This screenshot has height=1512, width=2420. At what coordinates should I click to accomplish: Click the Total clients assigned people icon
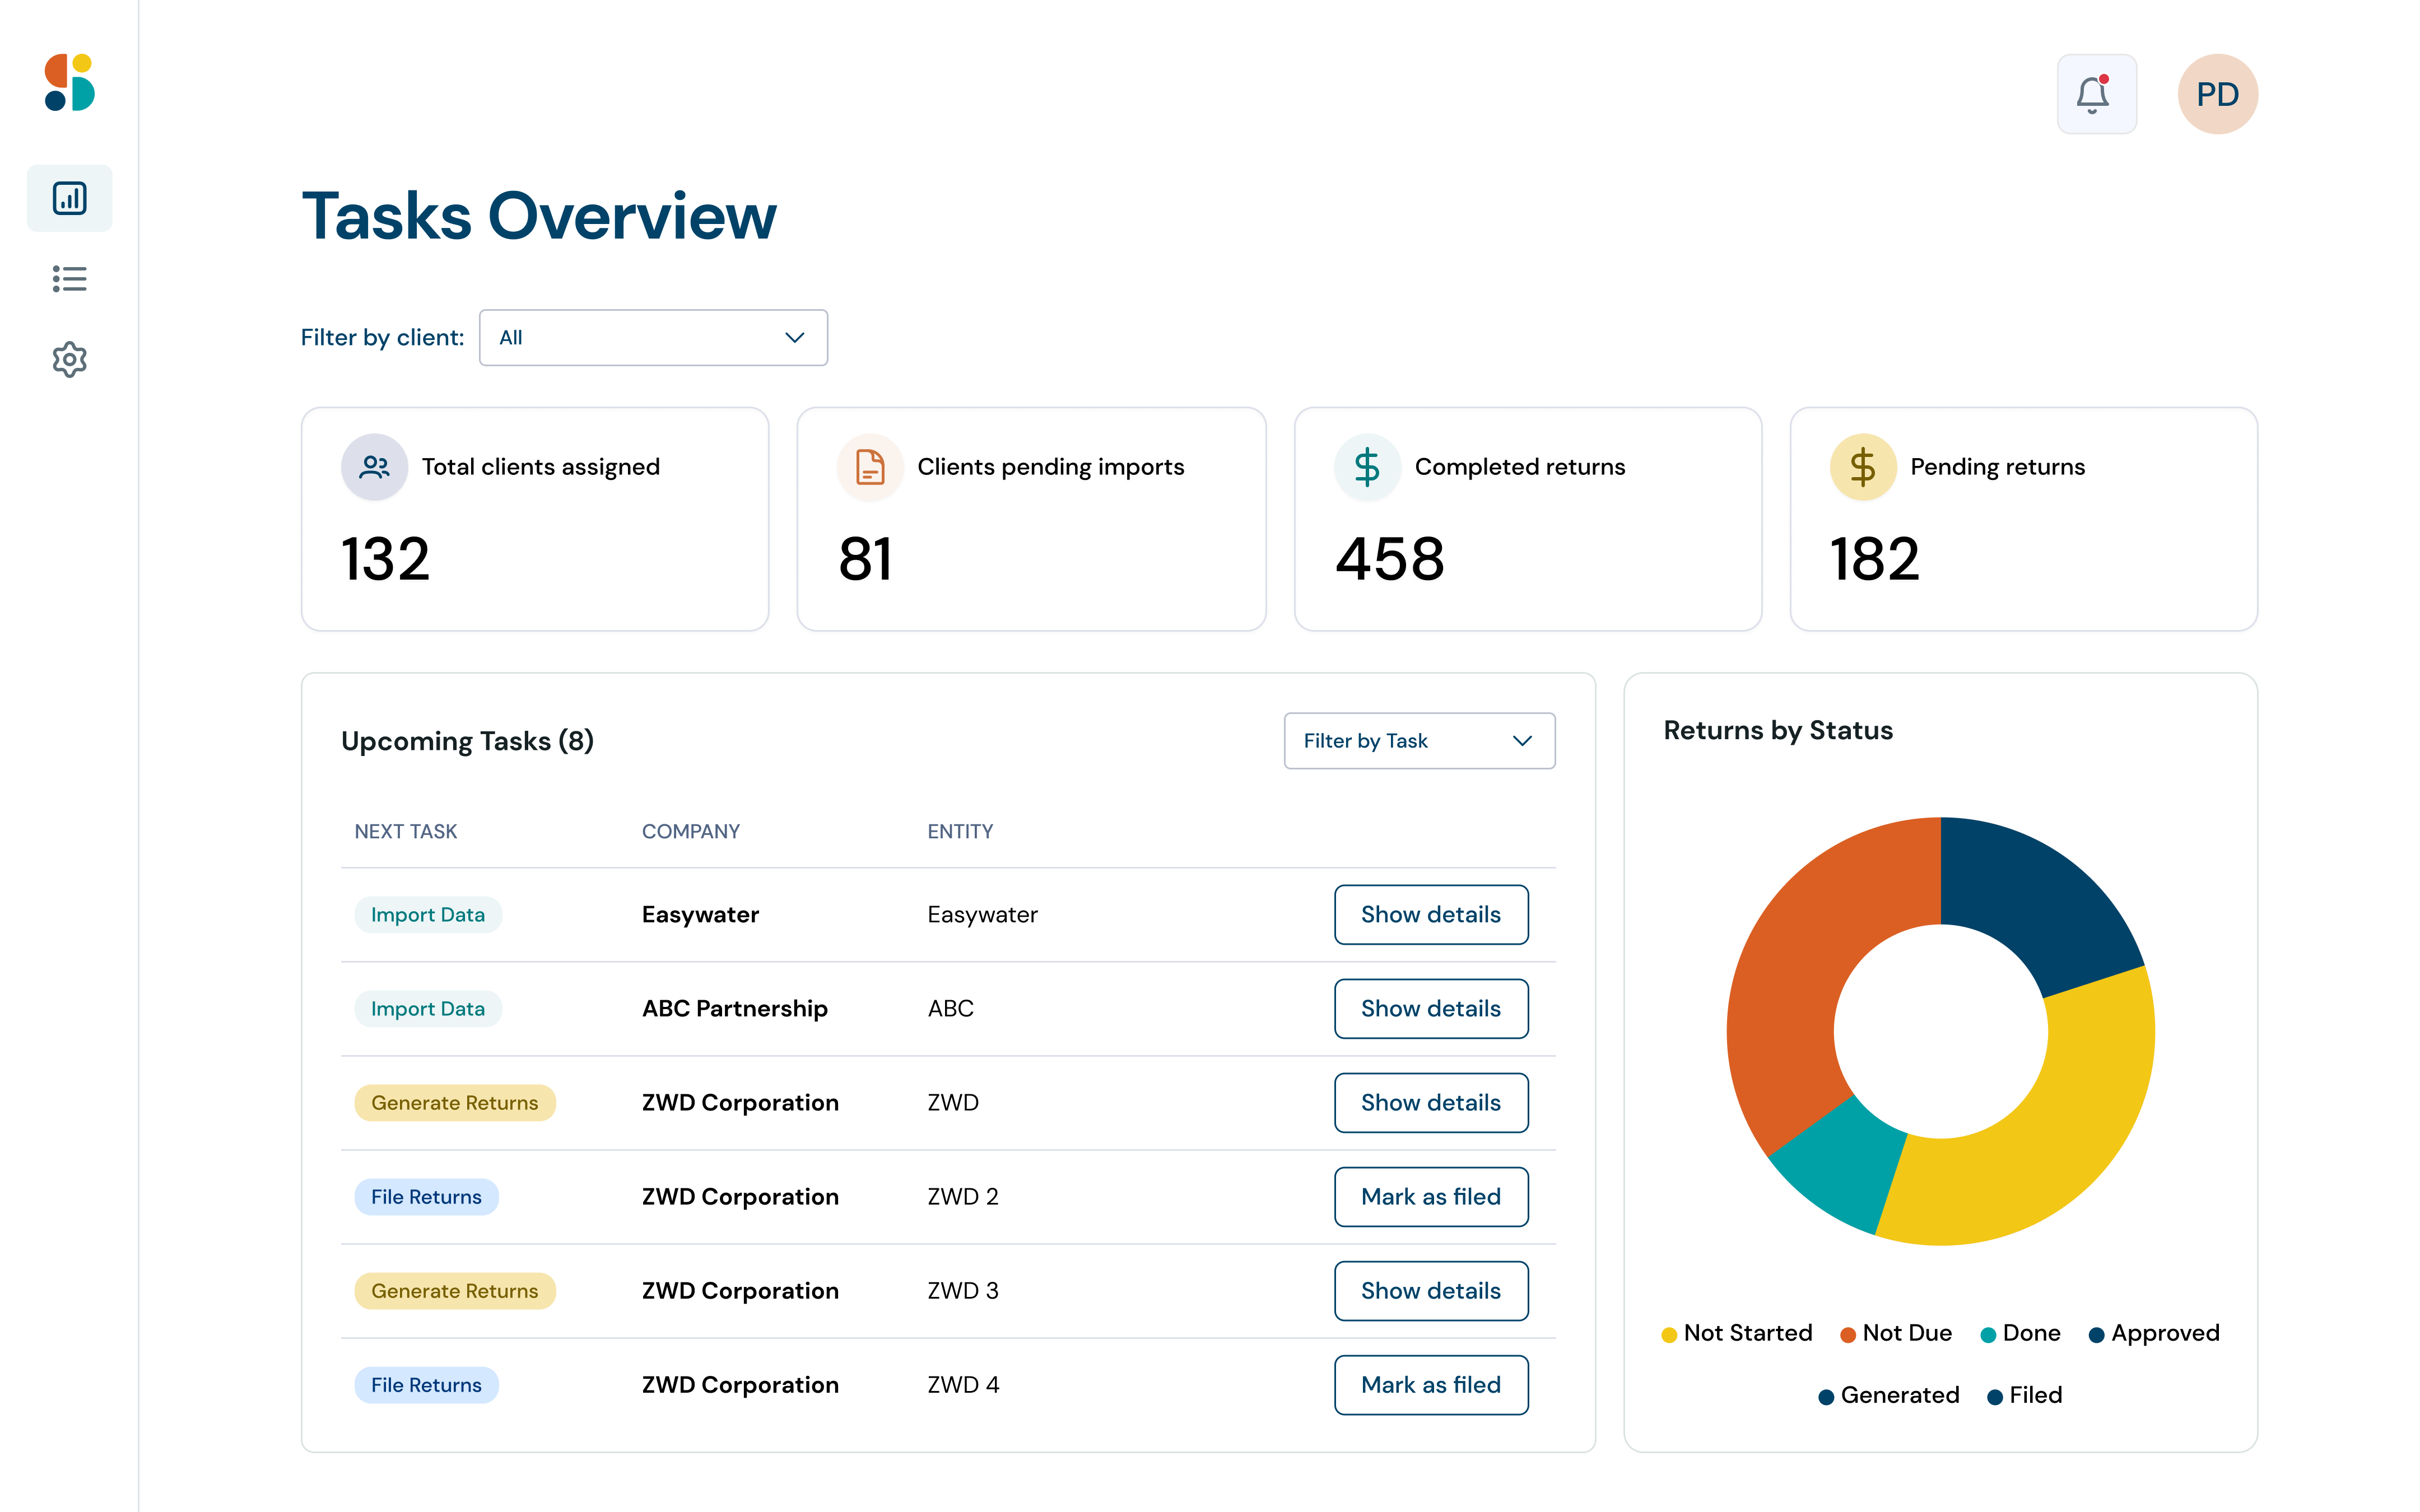(x=374, y=467)
